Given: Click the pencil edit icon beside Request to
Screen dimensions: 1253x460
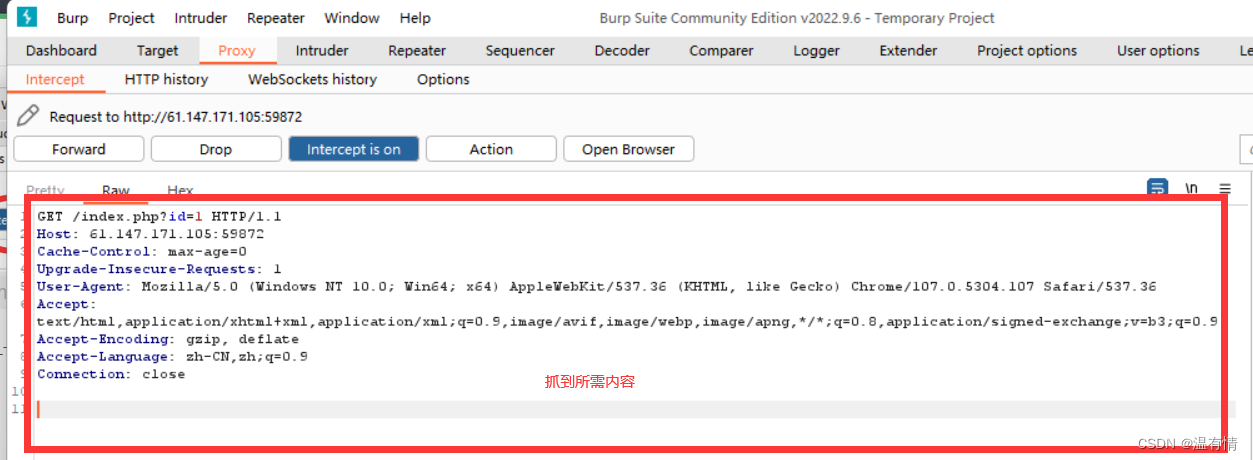Looking at the screenshot, I should click(28, 116).
